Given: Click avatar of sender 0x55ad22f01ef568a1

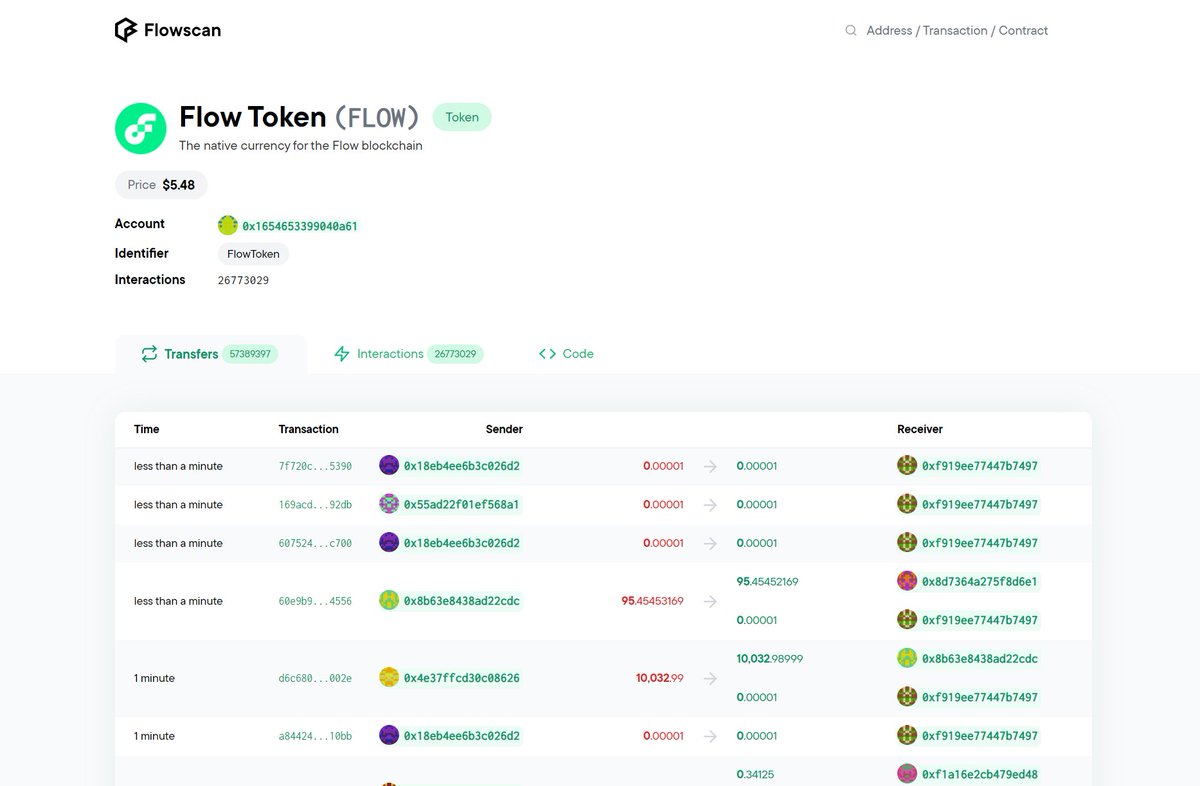Looking at the screenshot, I should tap(389, 504).
